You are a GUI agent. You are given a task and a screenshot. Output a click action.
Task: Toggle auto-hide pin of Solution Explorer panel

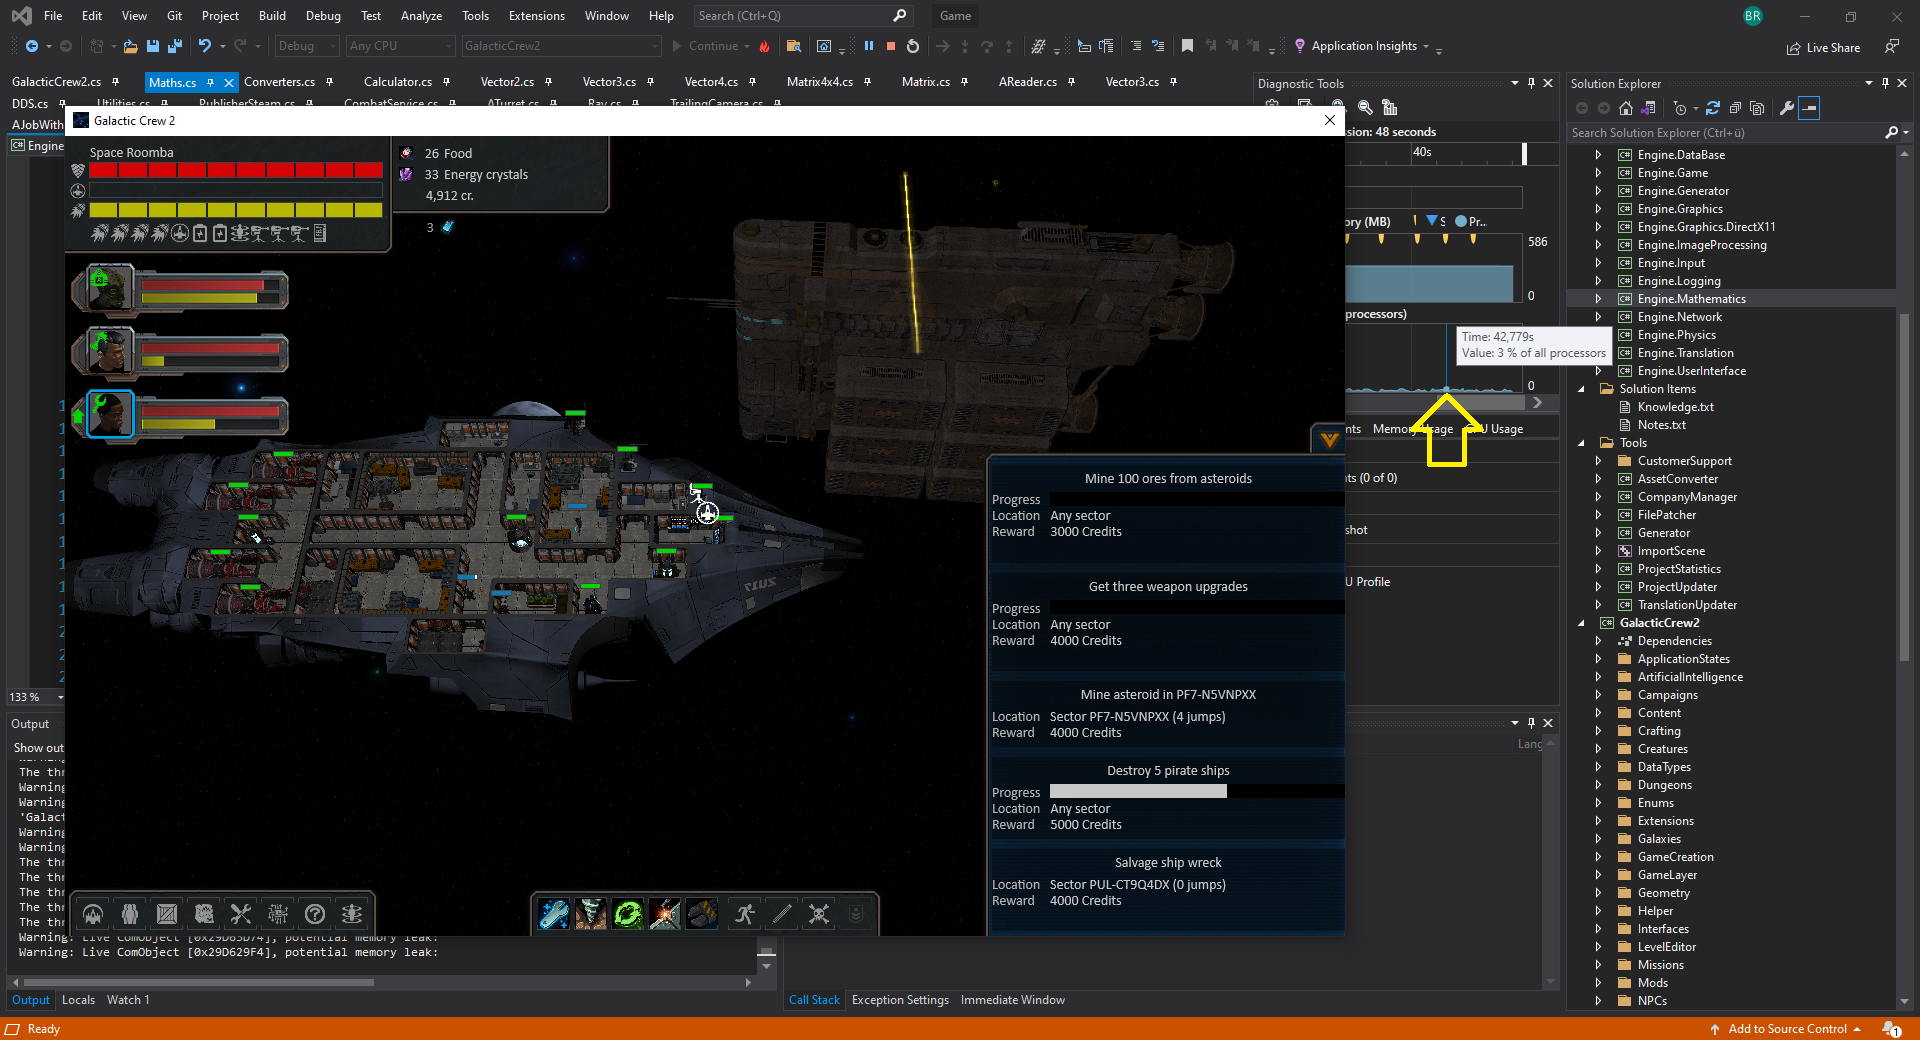pyautogui.click(x=1885, y=83)
